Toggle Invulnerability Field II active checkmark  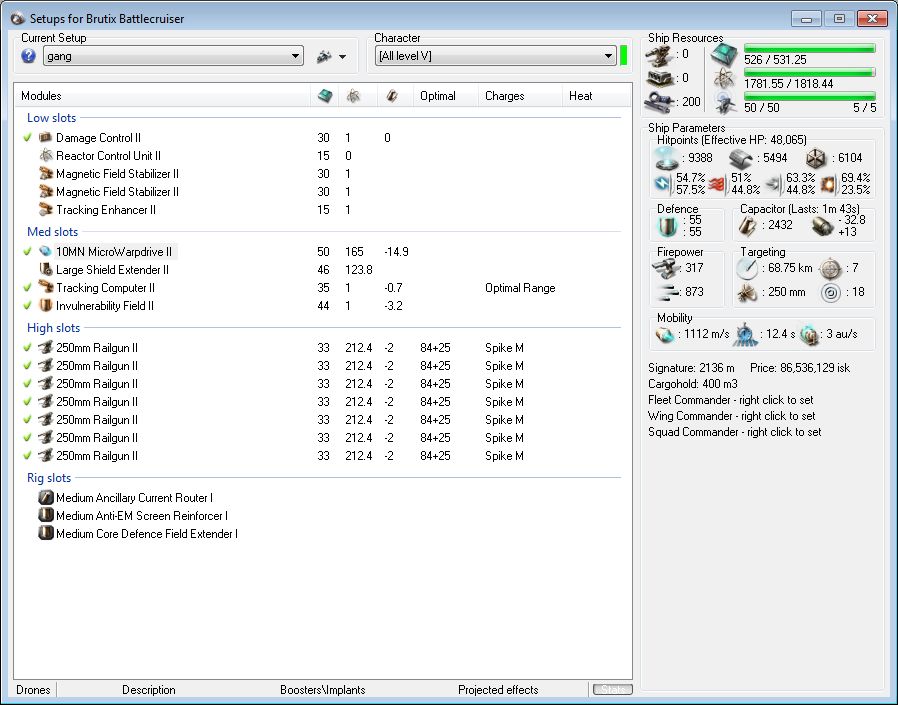coord(27,306)
